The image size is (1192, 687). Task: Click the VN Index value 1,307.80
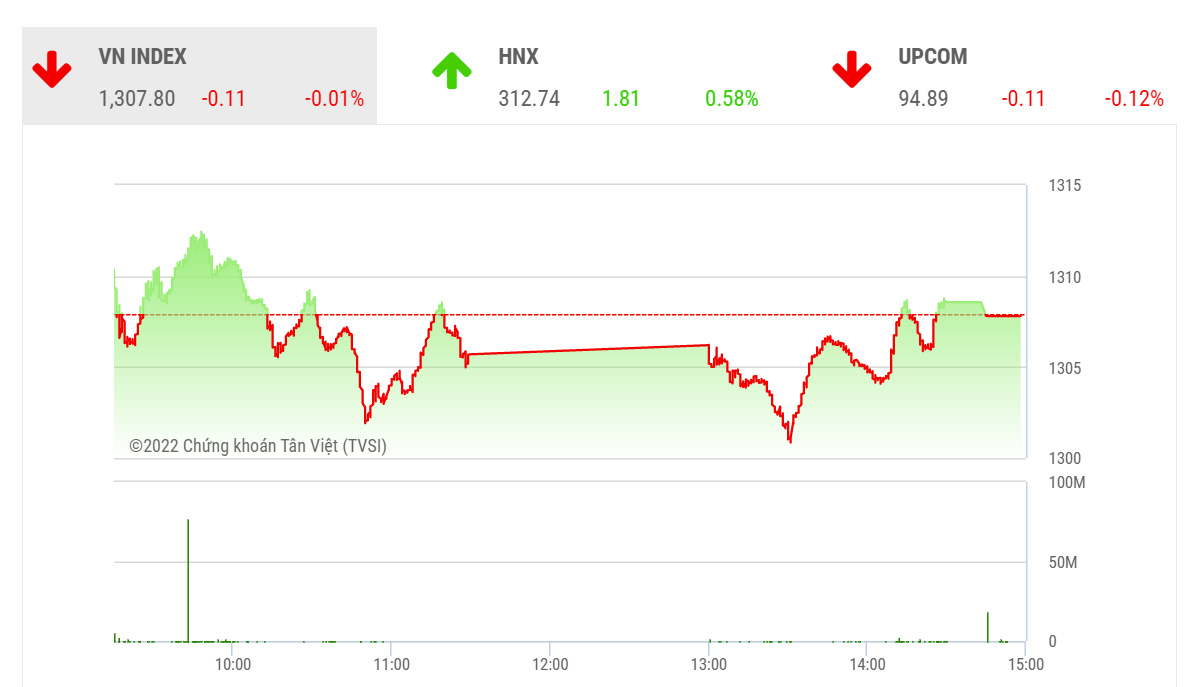click(x=137, y=99)
